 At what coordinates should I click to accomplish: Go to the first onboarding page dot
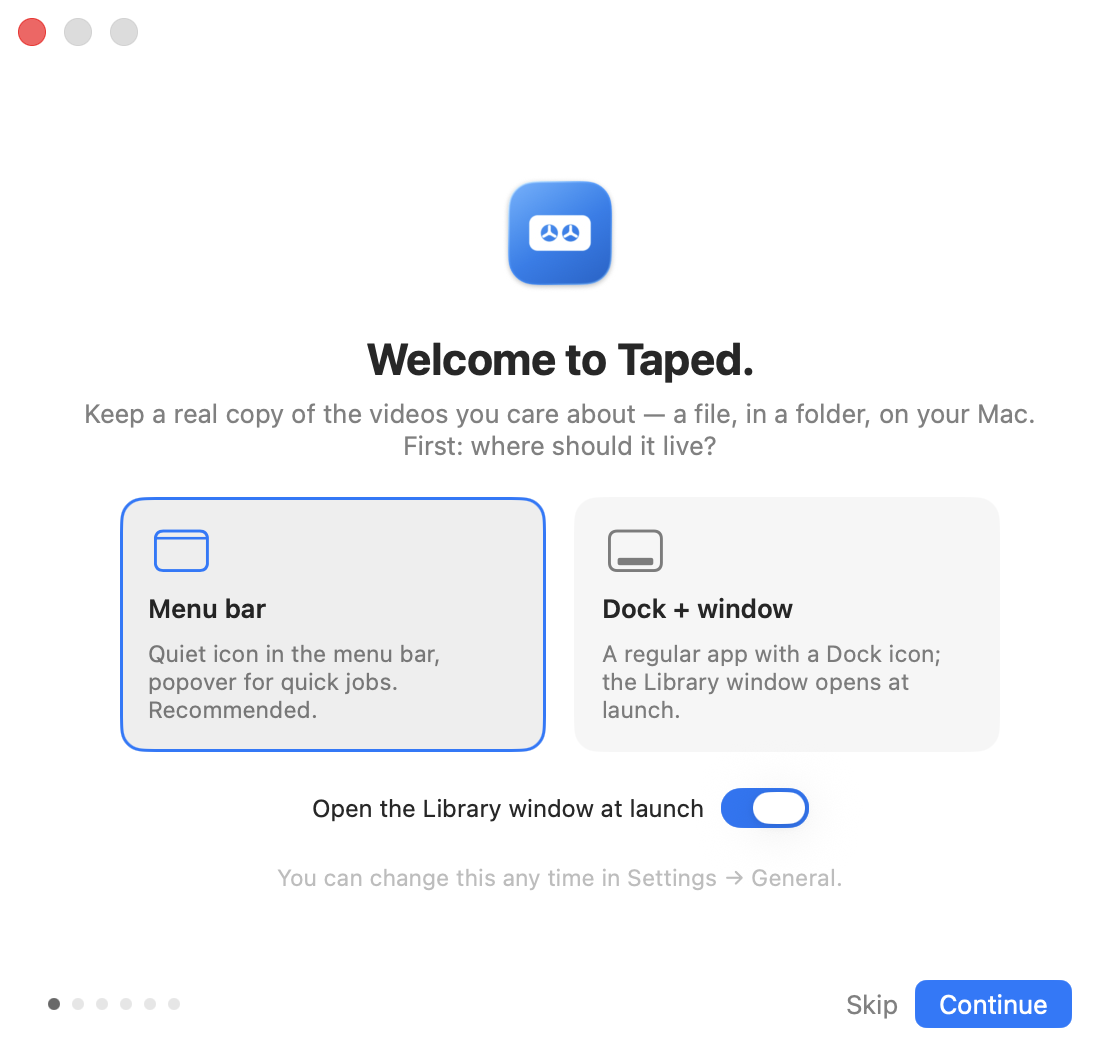click(x=54, y=1004)
